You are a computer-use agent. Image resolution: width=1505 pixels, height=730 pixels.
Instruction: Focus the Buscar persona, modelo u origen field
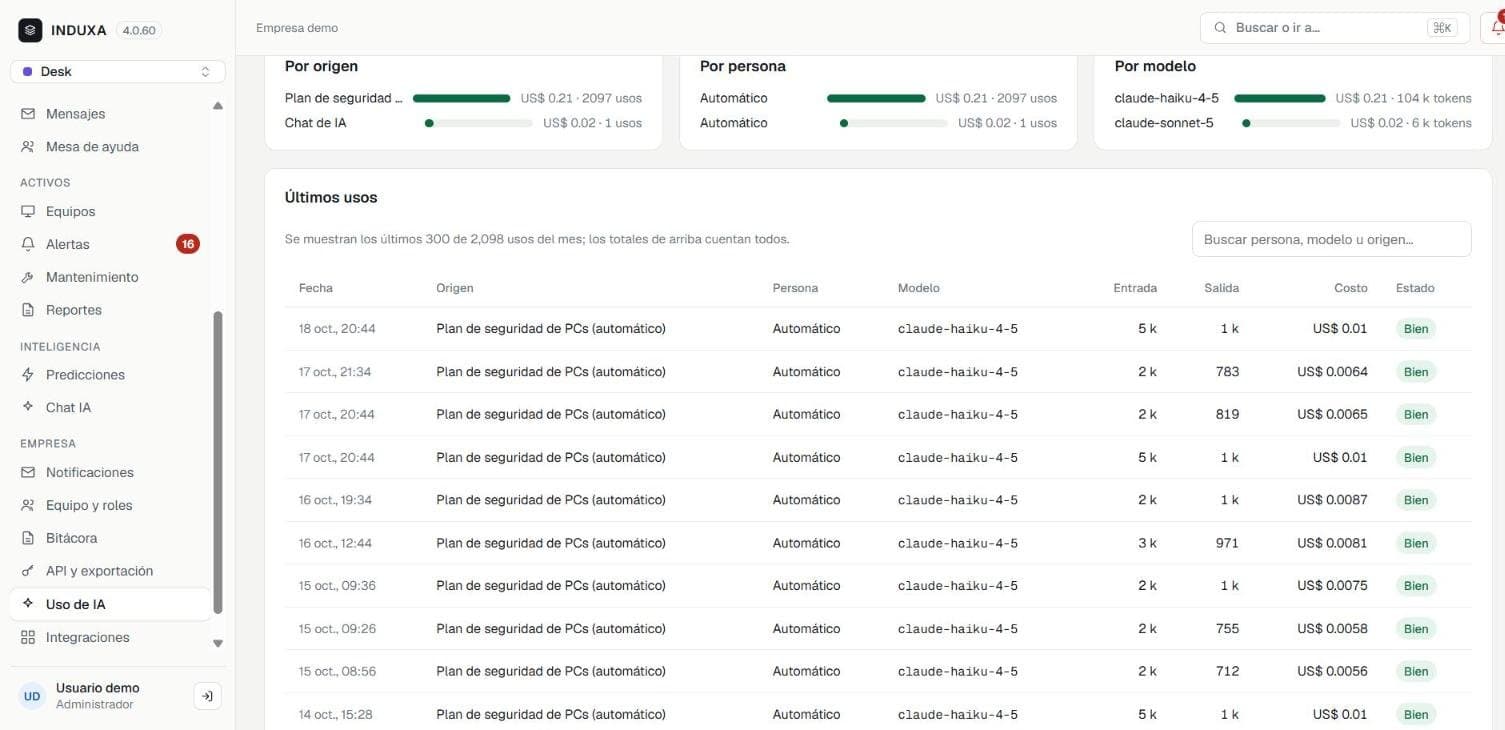(1331, 239)
